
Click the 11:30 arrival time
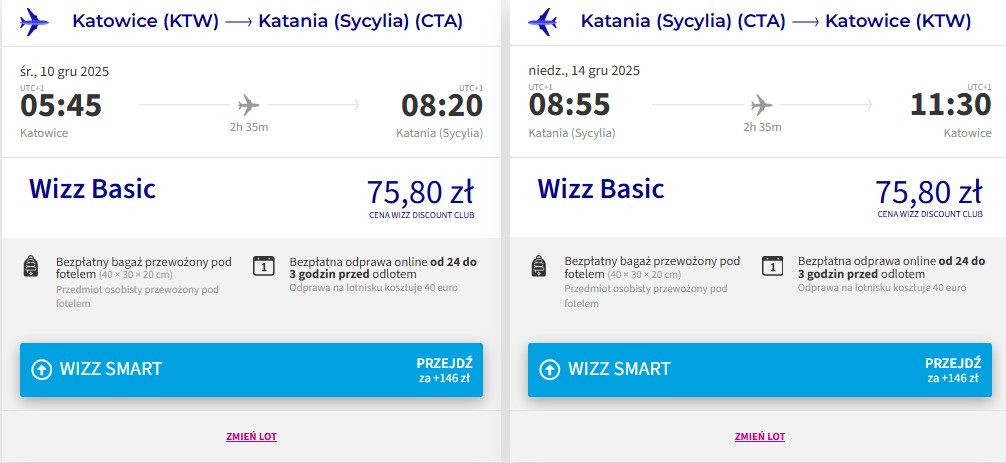(x=950, y=105)
